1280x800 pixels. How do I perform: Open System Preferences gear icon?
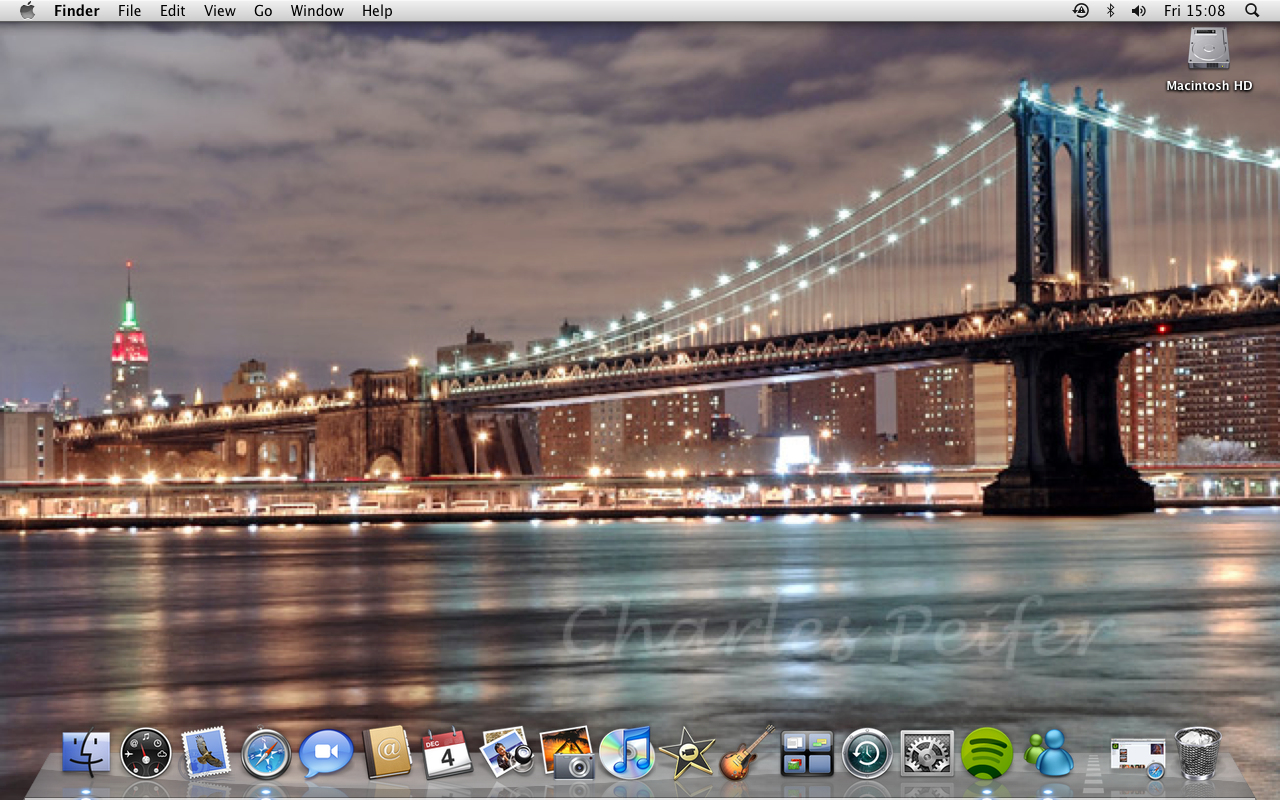927,753
